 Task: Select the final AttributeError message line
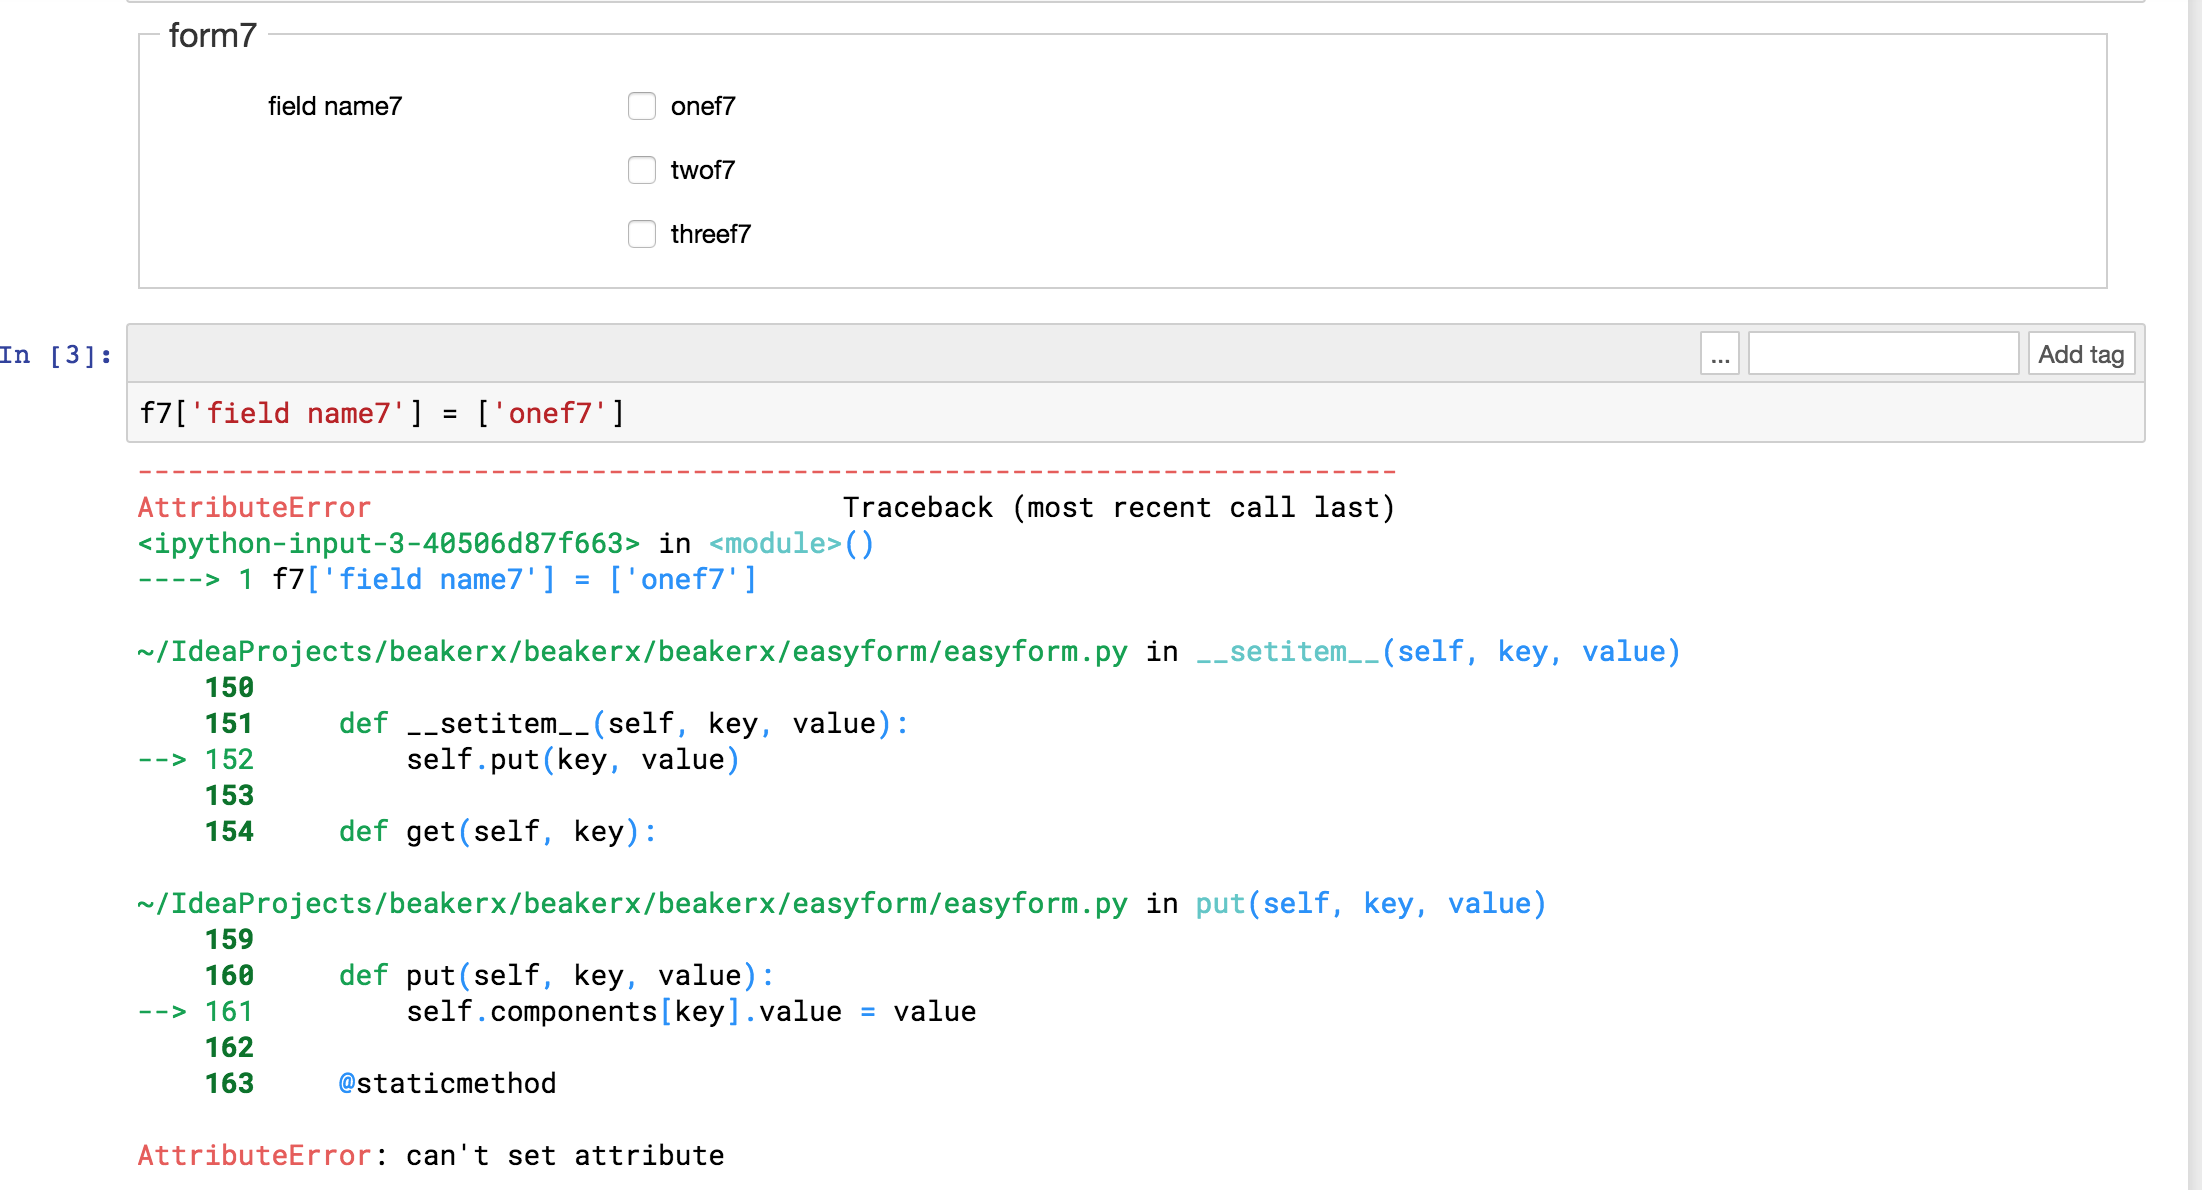pyautogui.click(x=430, y=1155)
